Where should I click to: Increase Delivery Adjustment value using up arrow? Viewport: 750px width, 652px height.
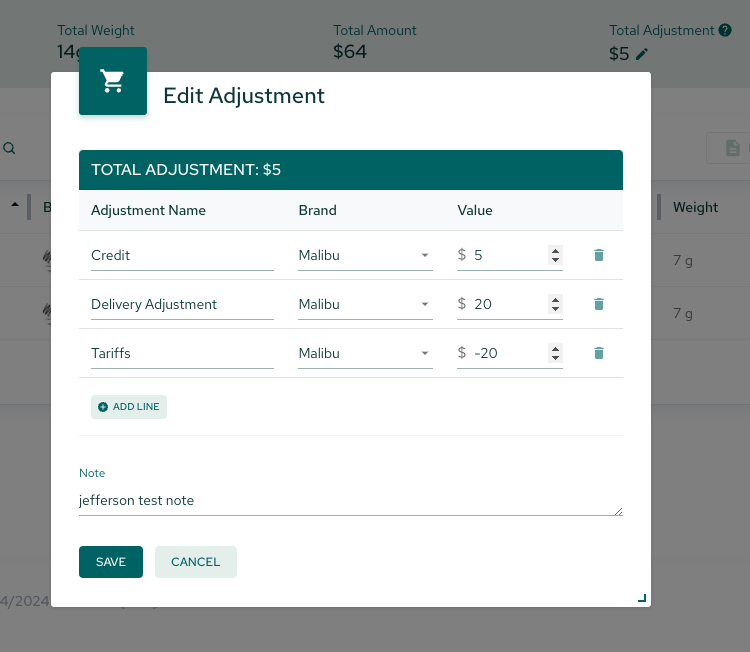coord(555,300)
